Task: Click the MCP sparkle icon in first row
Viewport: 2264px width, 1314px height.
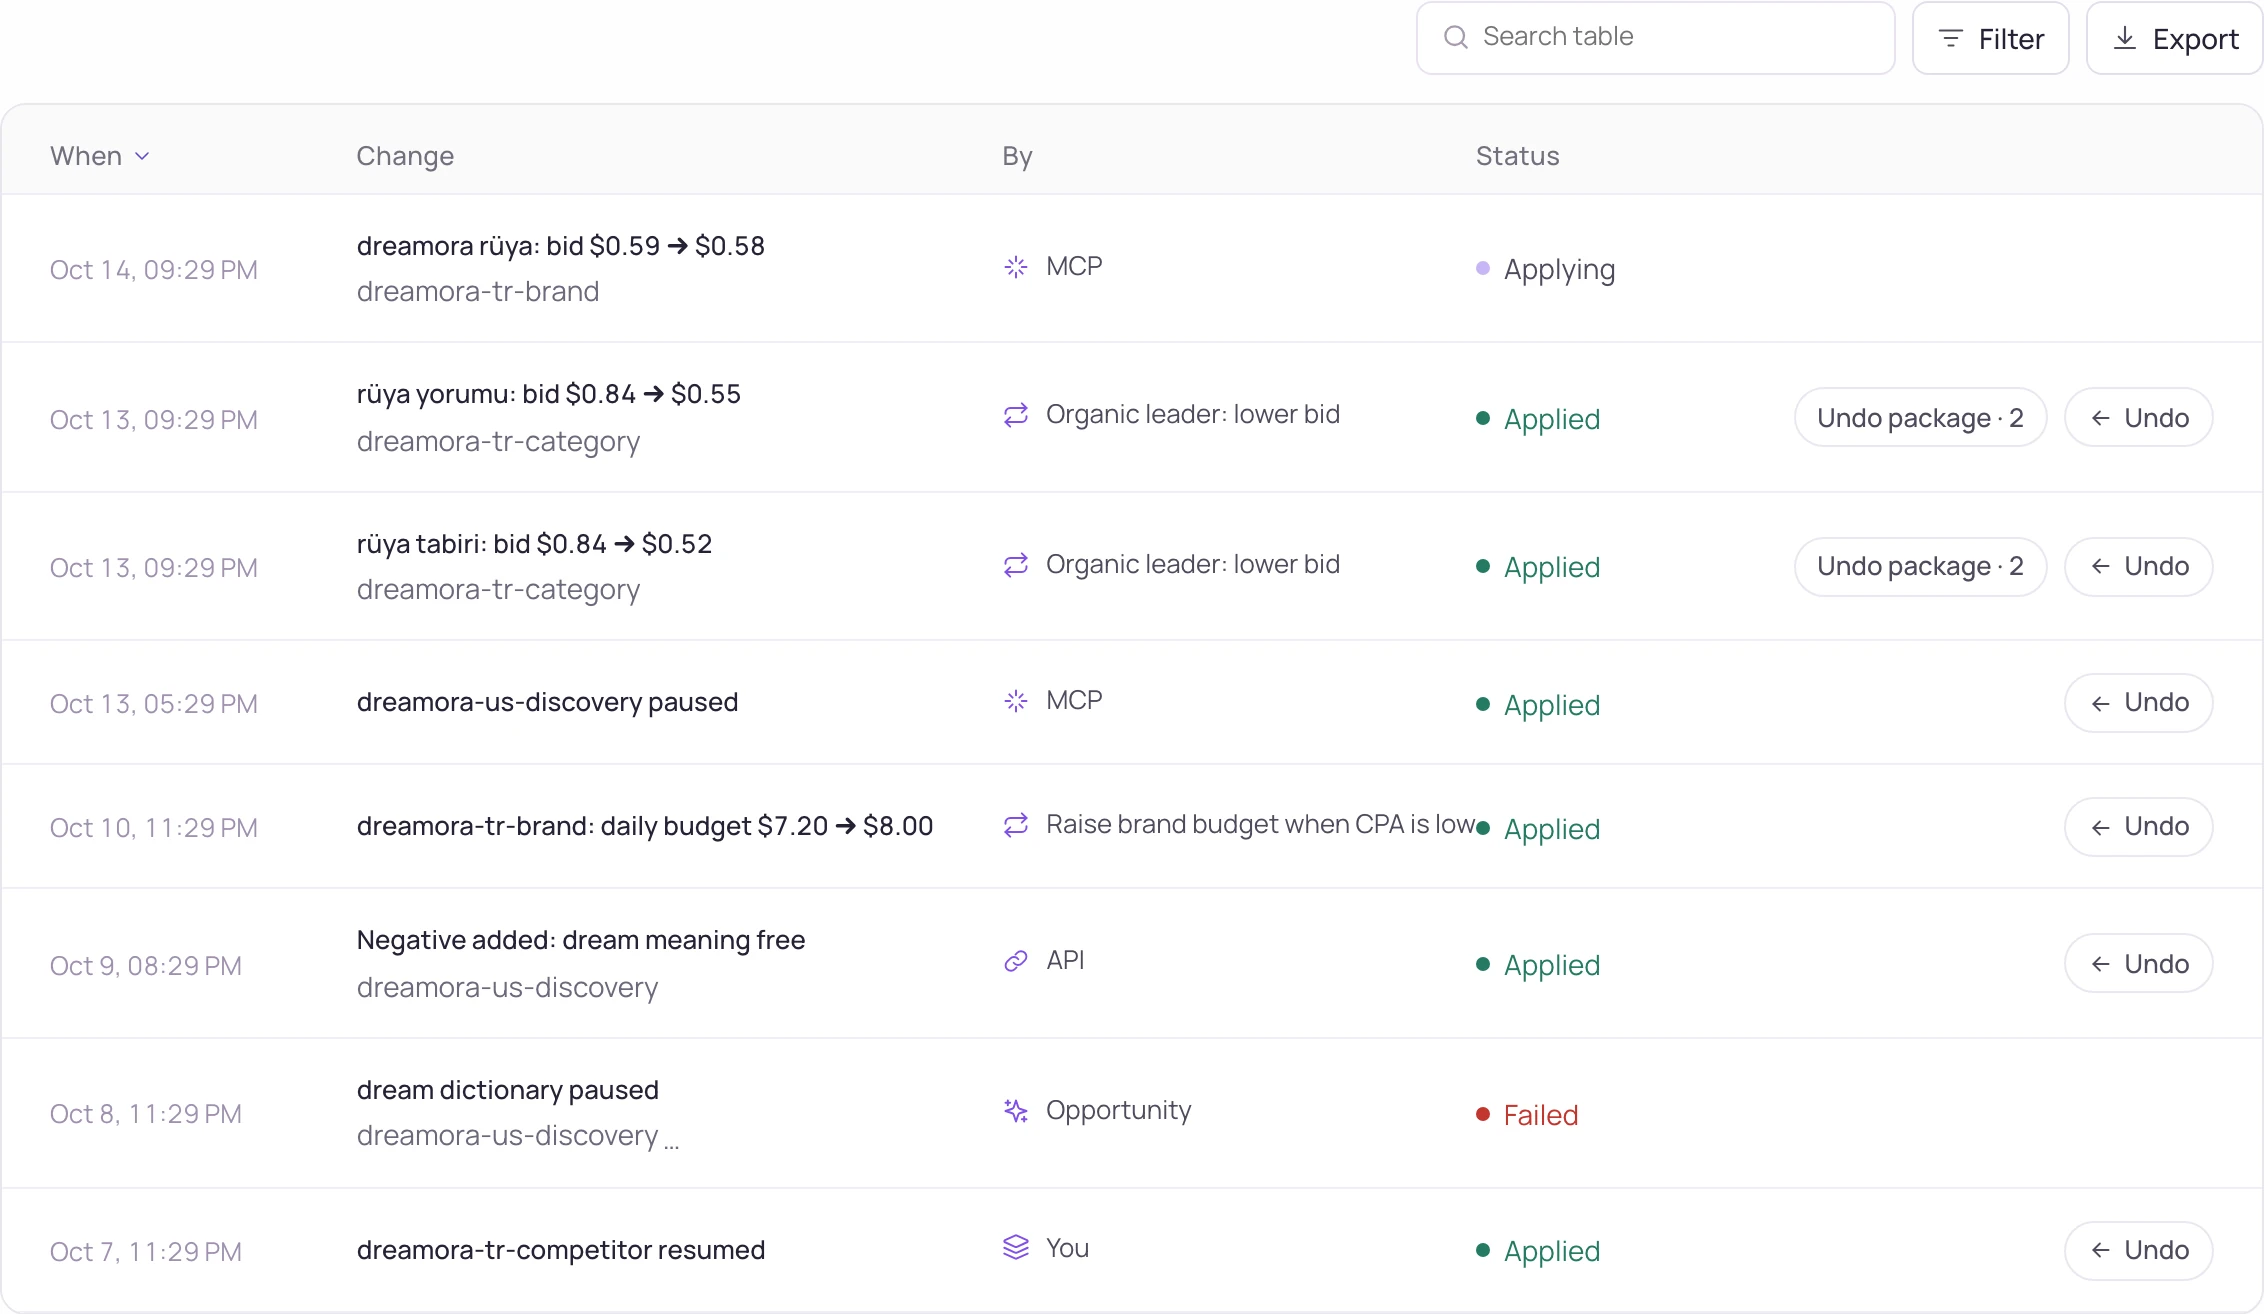Action: (1016, 267)
